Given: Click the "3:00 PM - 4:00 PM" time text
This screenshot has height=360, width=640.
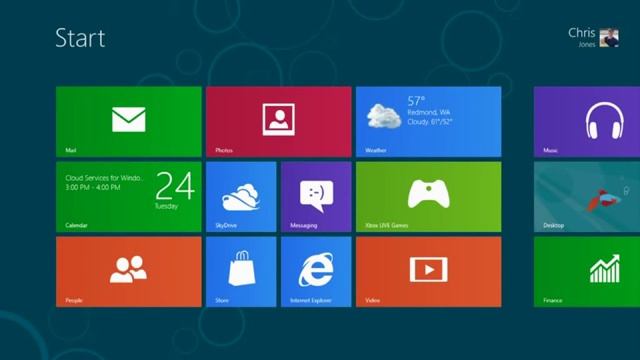Looking at the screenshot, I should (x=93, y=187).
